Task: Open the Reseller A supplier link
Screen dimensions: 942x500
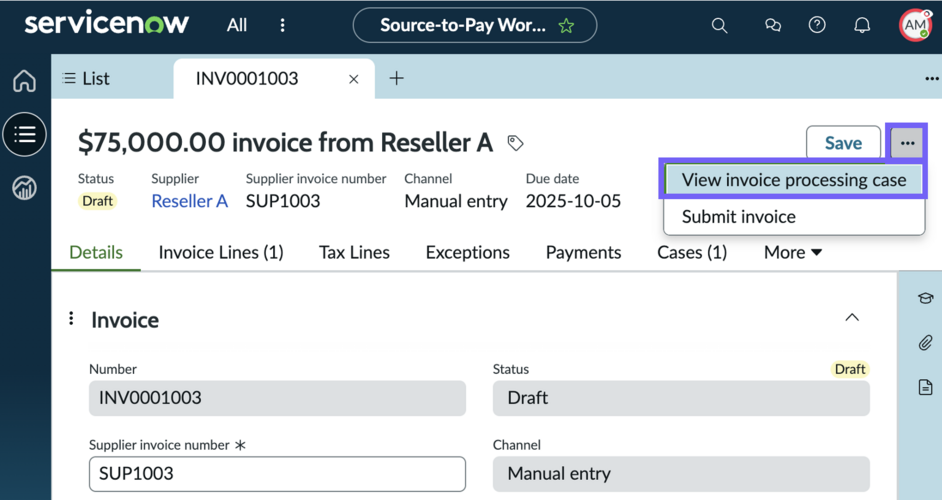Action: tap(189, 201)
